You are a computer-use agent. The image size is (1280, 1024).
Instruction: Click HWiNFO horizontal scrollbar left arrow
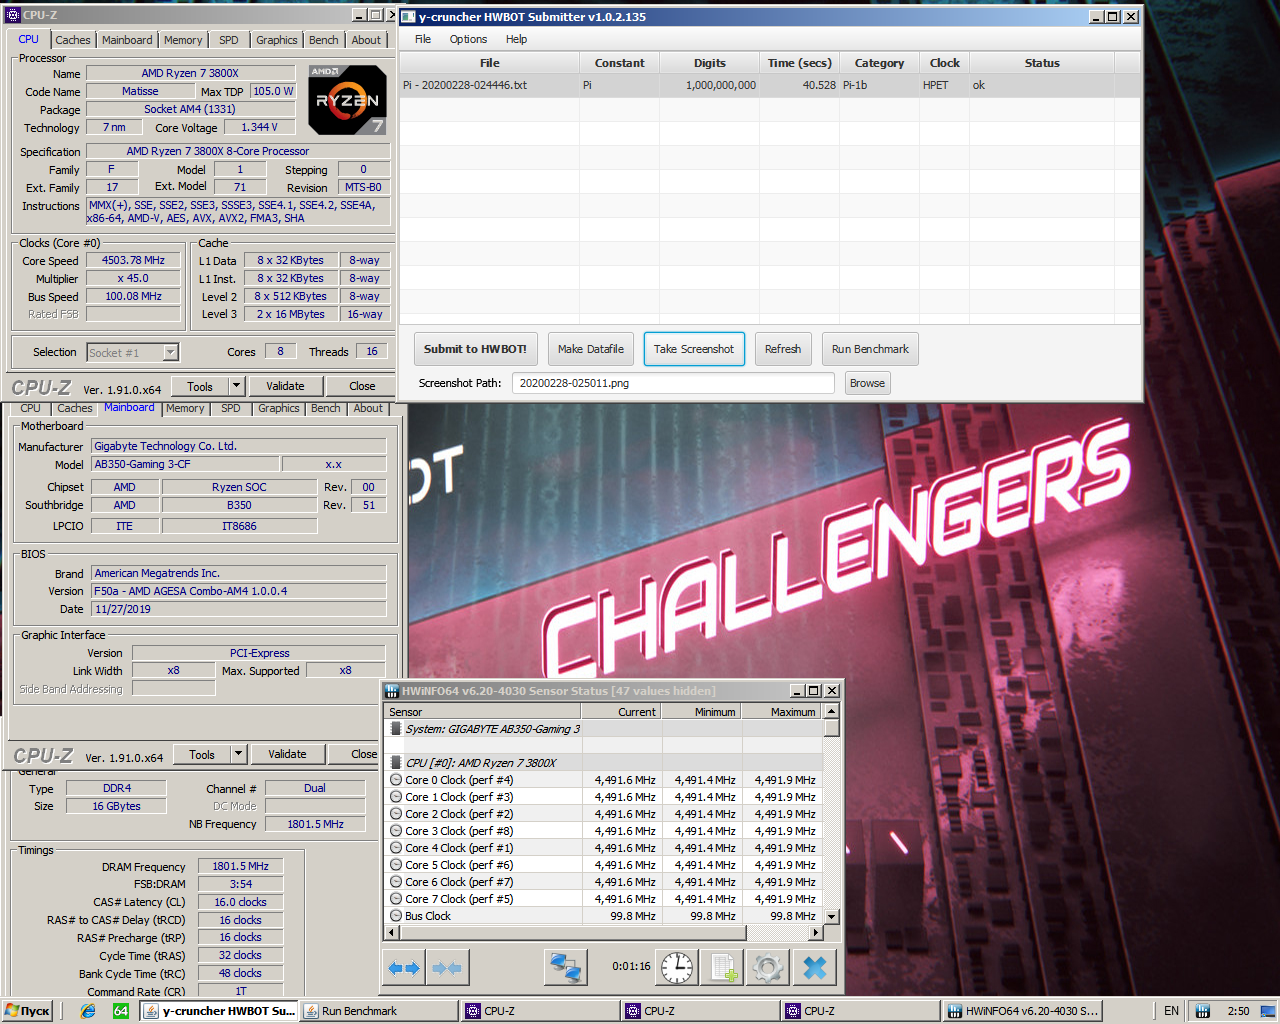tap(391, 933)
